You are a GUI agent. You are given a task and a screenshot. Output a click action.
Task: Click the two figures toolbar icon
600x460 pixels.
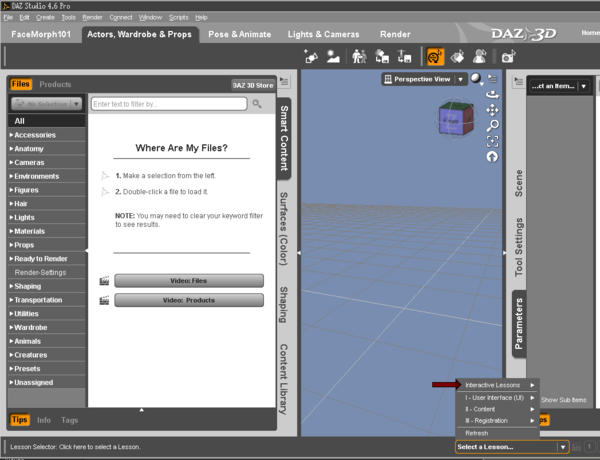pyautogui.click(x=359, y=57)
